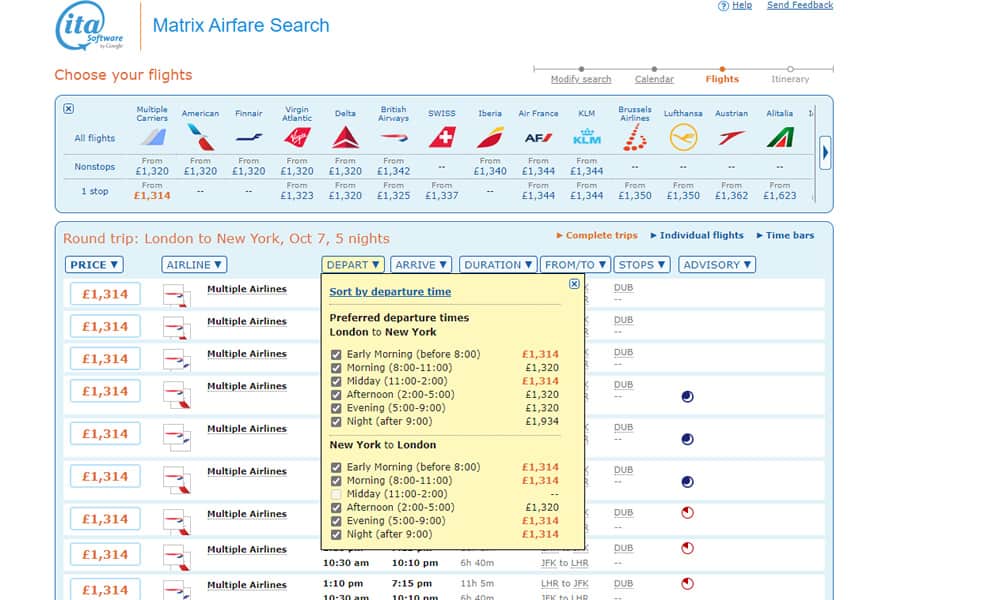The image size is (1000, 600).
Task: Go to the Modify search step
Action: pyautogui.click(x=581, y=79)
